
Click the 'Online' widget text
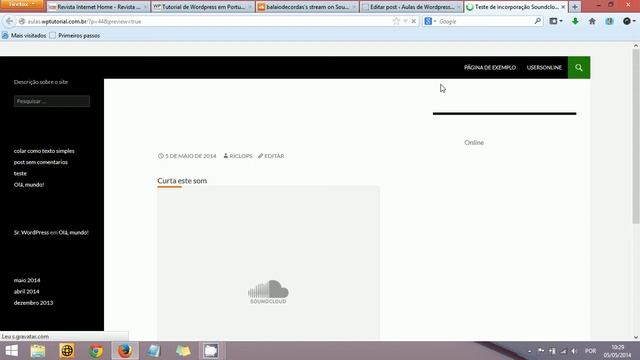[x=474, y=142]
